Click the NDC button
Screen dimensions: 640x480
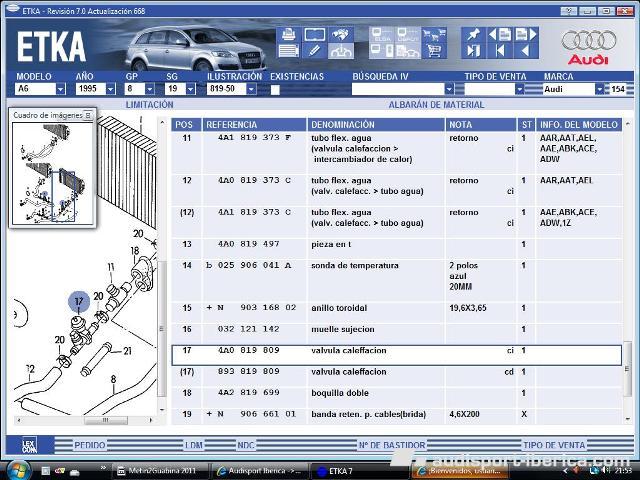(246, 445)
